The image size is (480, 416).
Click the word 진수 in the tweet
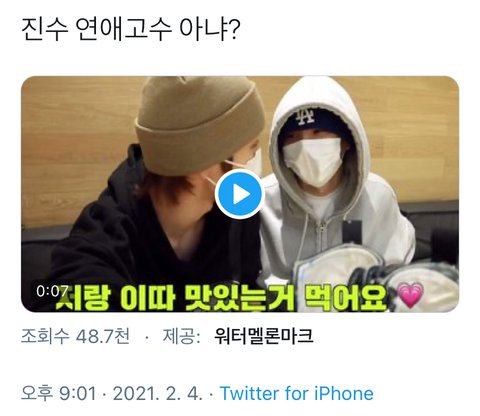45,30
